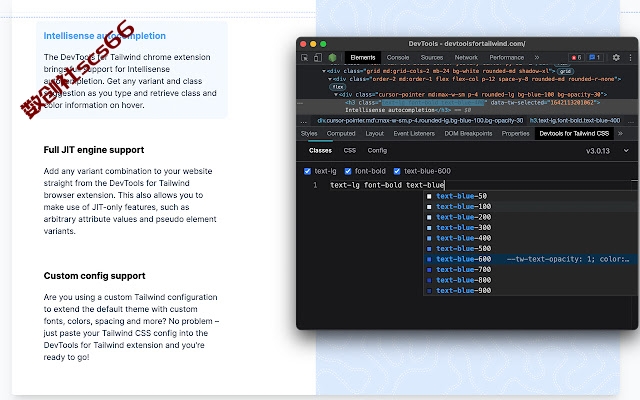
Task: Open the Layout pane tab
Action: pyautogui.click(x=374, y=133)
